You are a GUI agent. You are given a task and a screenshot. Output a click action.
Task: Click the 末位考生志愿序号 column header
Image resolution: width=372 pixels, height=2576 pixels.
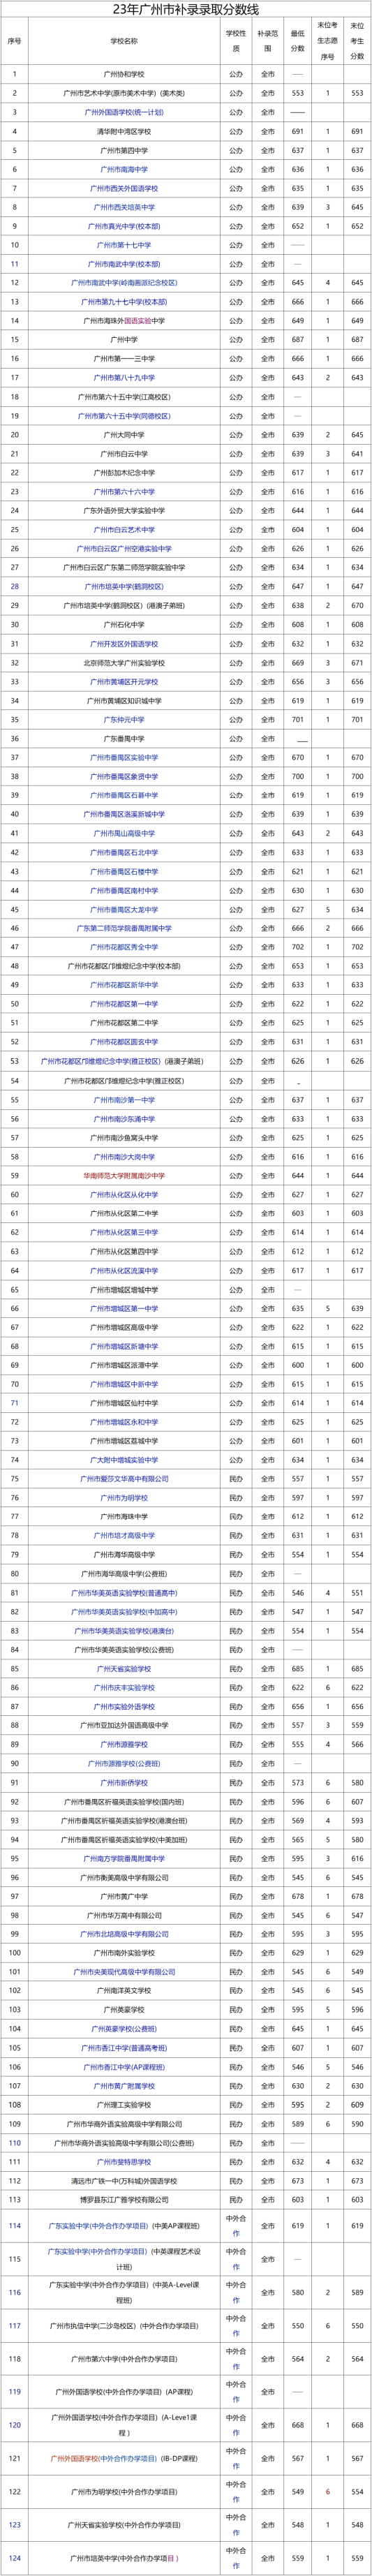point(327,41)
